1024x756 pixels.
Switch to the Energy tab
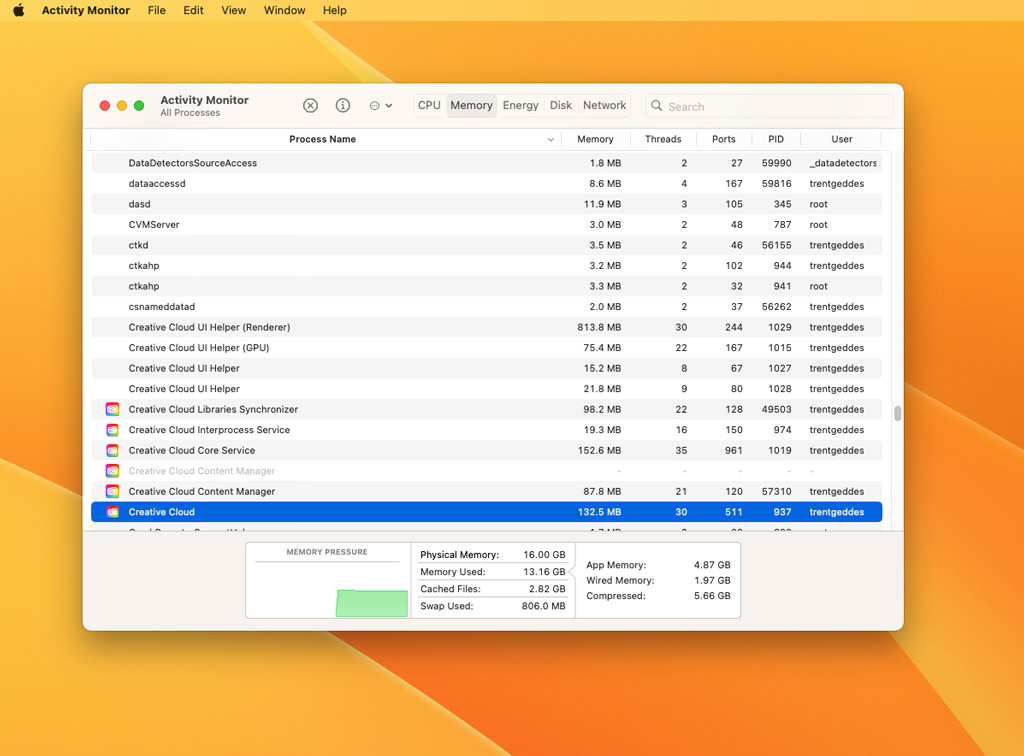[x=520, y=105]
